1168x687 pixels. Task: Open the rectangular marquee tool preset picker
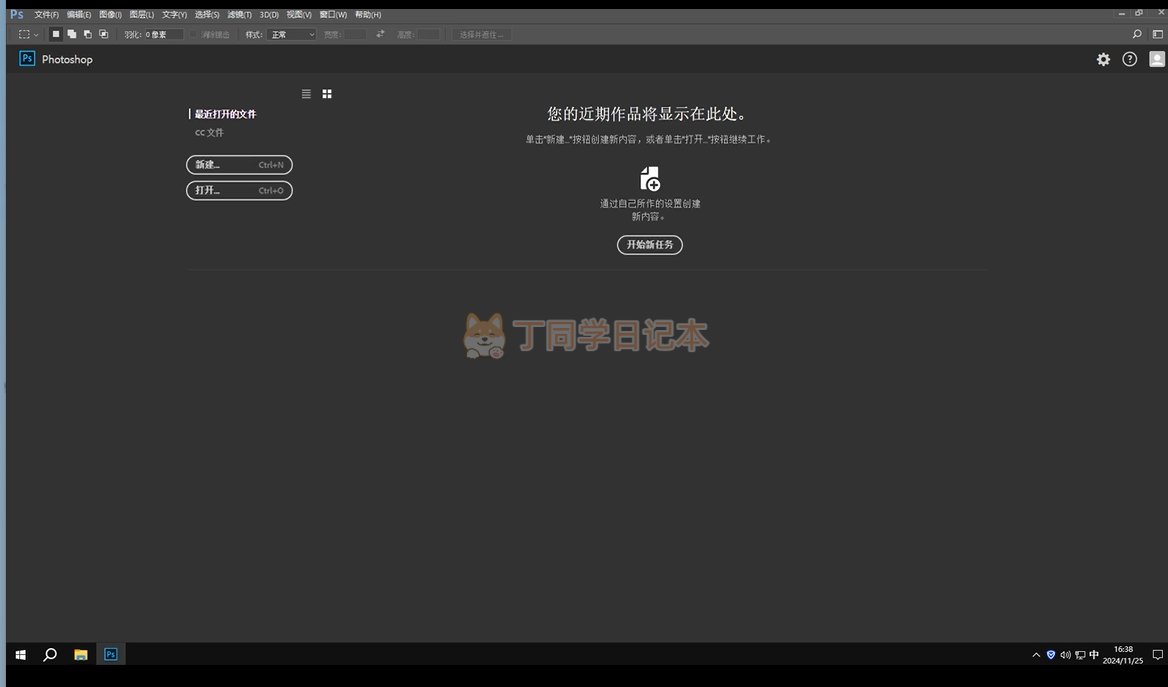point(28,34)
